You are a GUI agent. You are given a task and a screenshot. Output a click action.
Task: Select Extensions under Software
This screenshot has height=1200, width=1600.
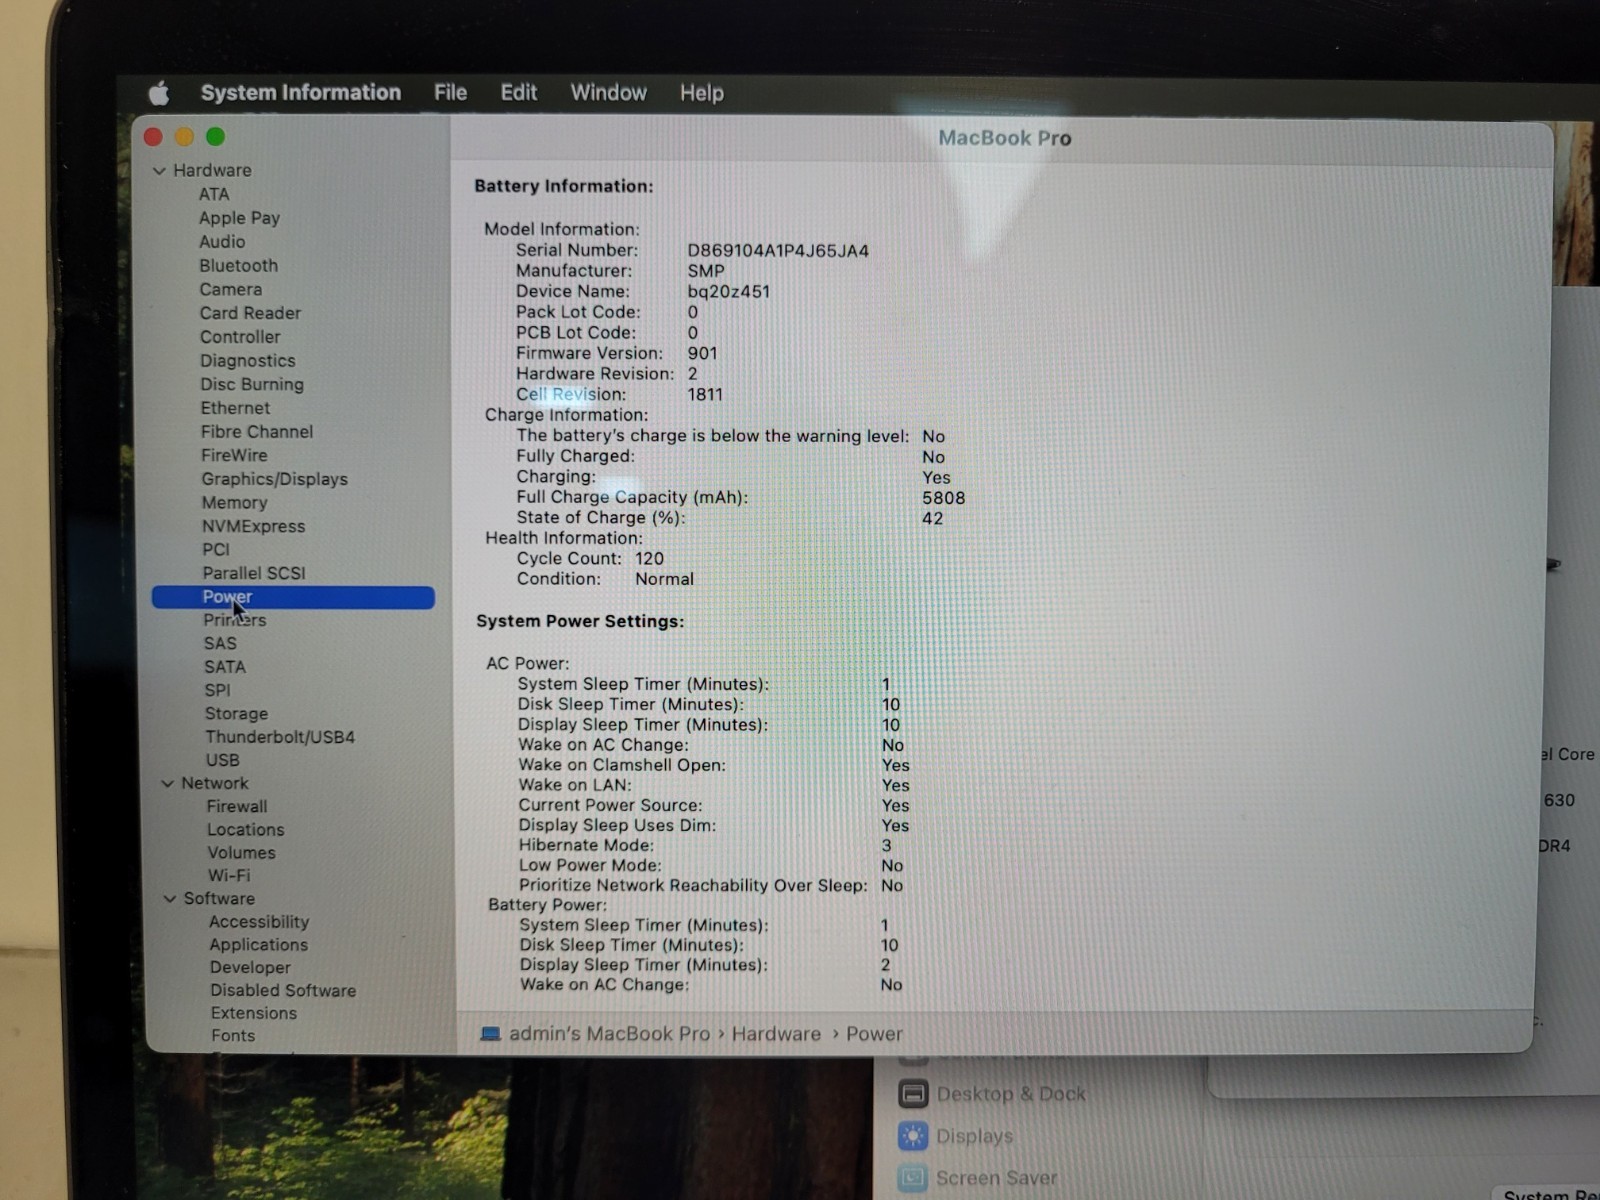(x=254, y=1014)
